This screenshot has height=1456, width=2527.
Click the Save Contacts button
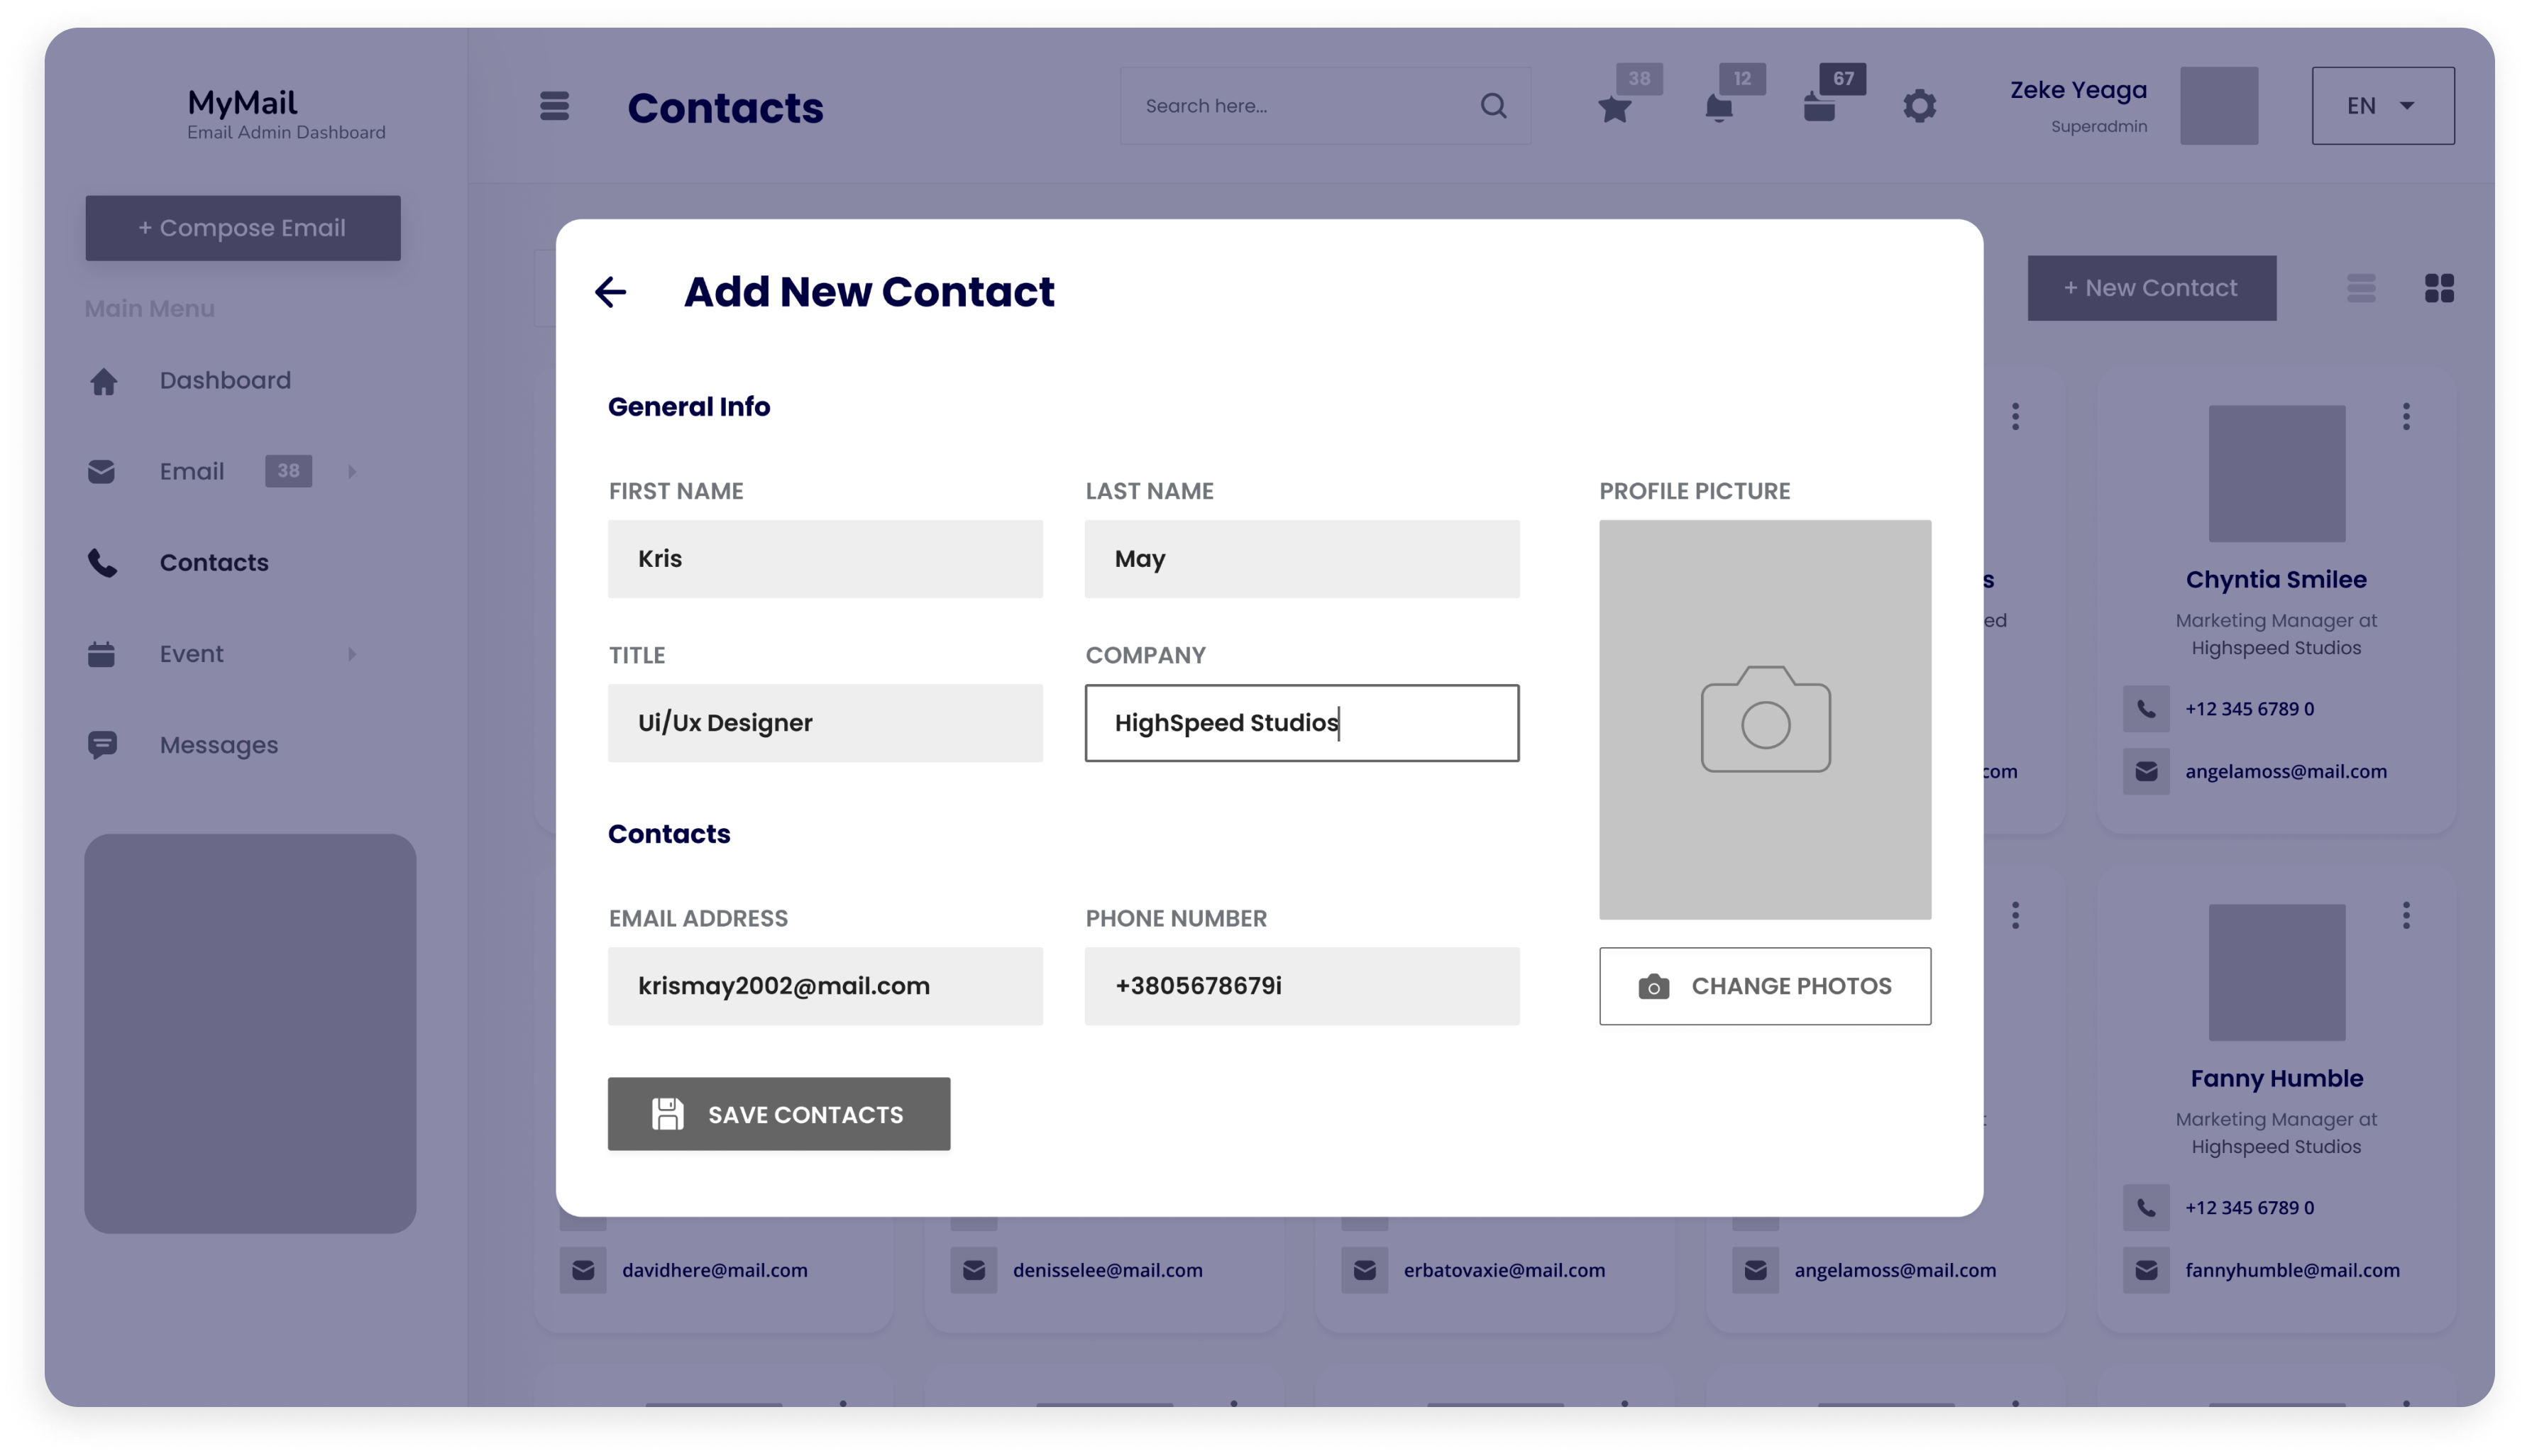tap(778, 1114)
